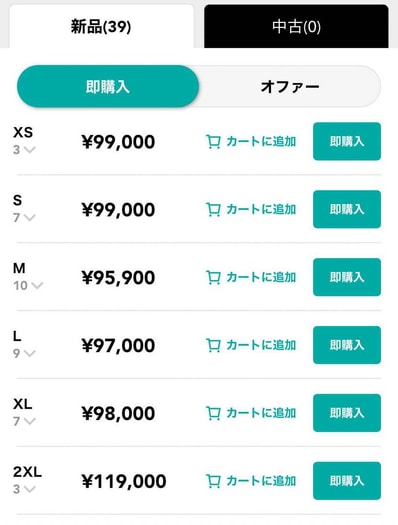Click cart icon in S row

(x=213, y=210)
